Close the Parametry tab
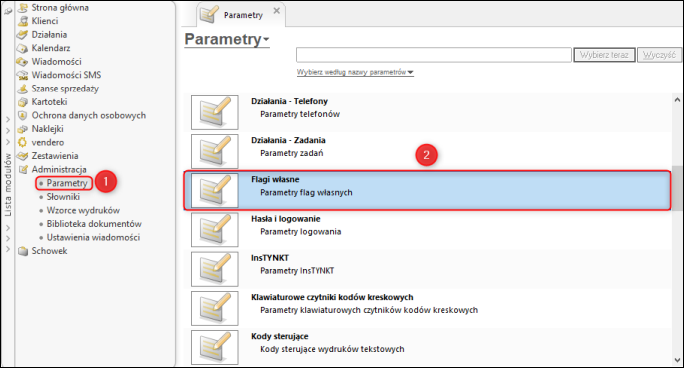The image size is (684, 368). pos(277,11)
